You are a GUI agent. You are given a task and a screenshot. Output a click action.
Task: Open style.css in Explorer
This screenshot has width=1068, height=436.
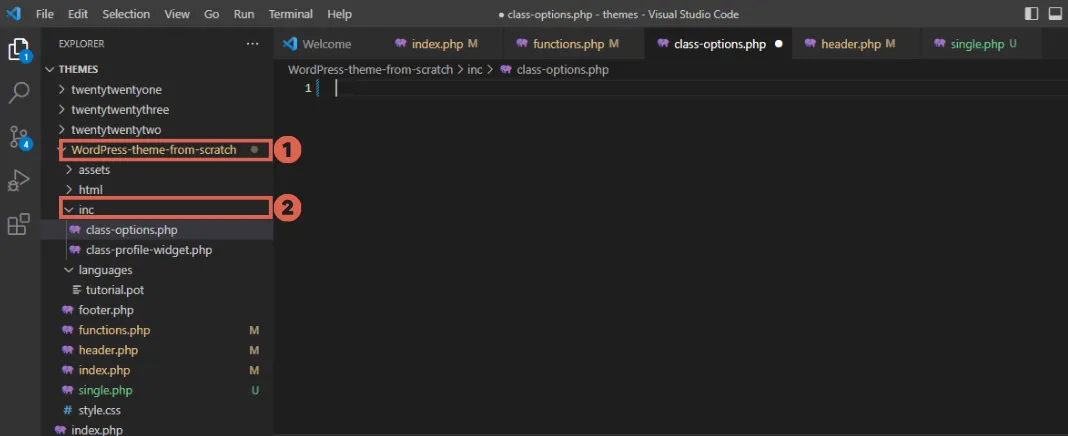coord(157,410)
